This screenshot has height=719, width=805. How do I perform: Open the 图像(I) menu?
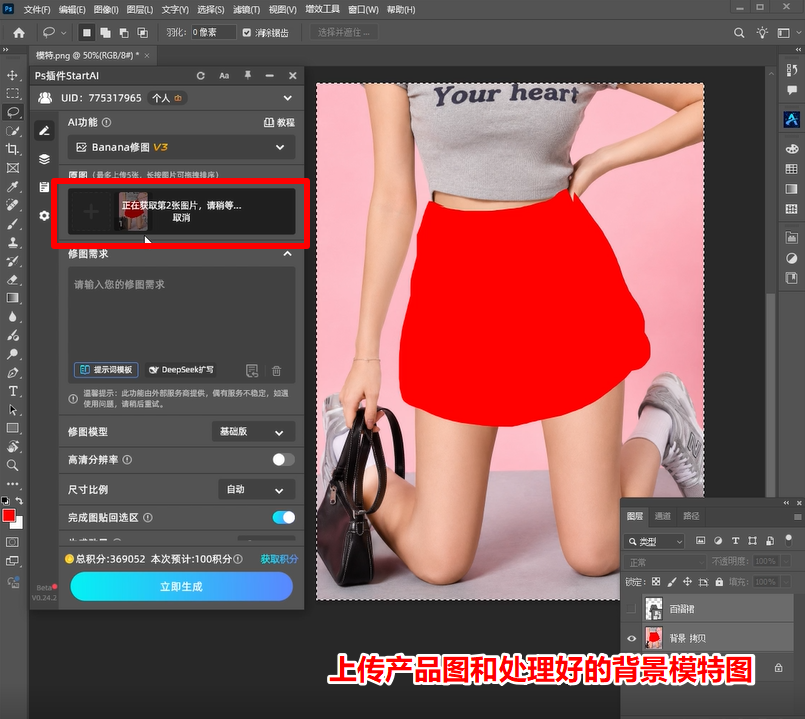[x=106, y=10]
